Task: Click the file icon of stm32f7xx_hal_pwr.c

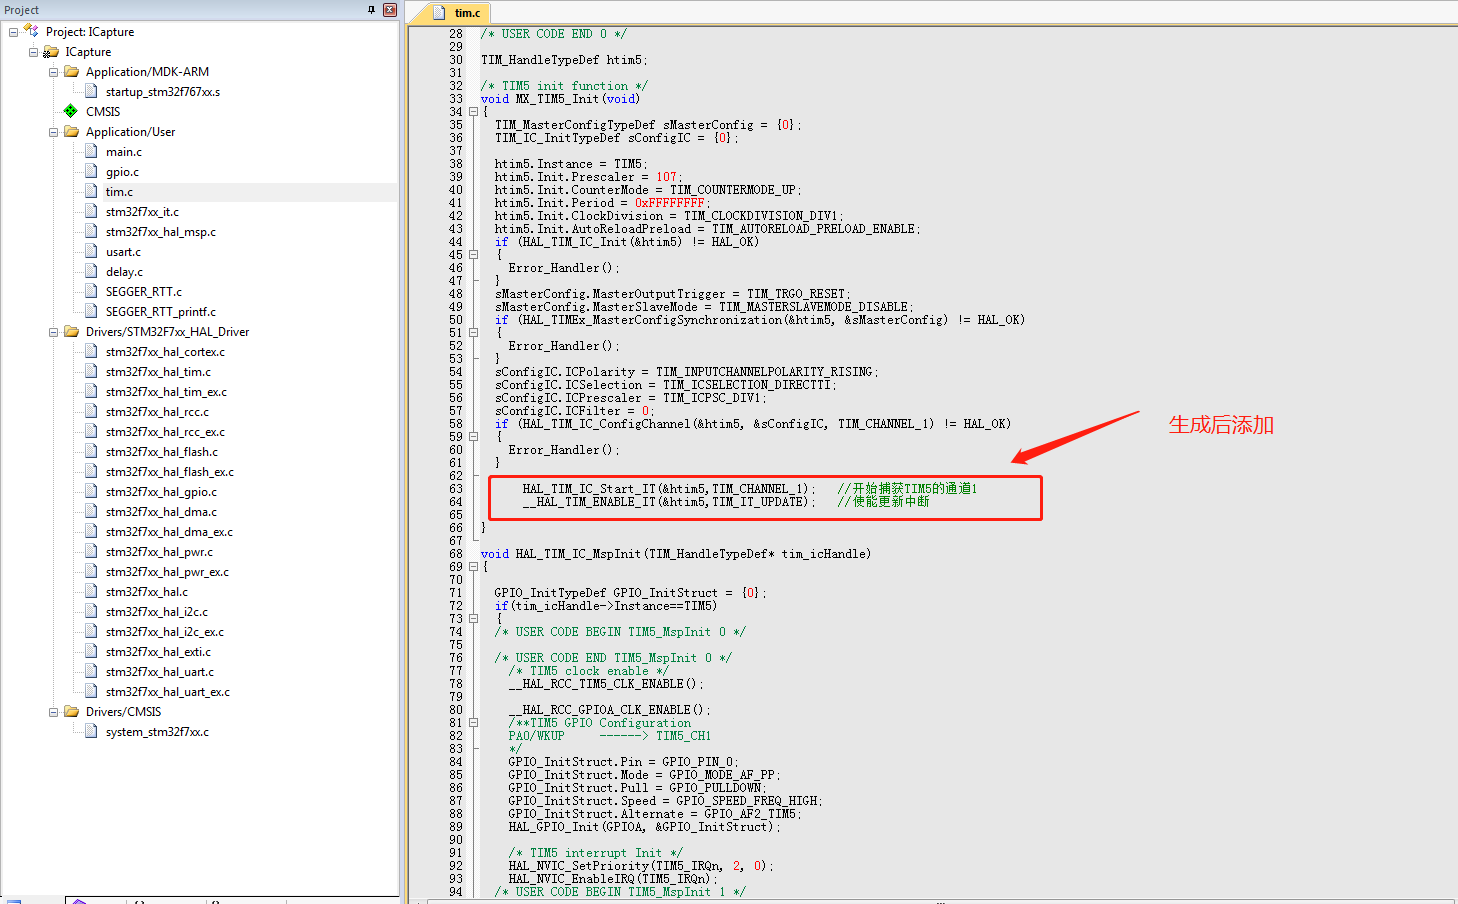Action: 91,551
